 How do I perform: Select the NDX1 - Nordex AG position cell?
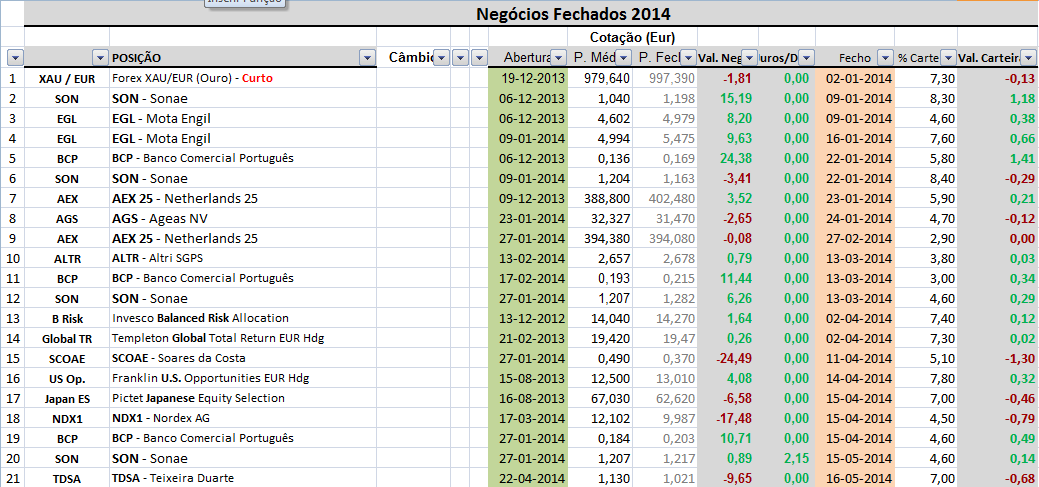coord(243,418)
